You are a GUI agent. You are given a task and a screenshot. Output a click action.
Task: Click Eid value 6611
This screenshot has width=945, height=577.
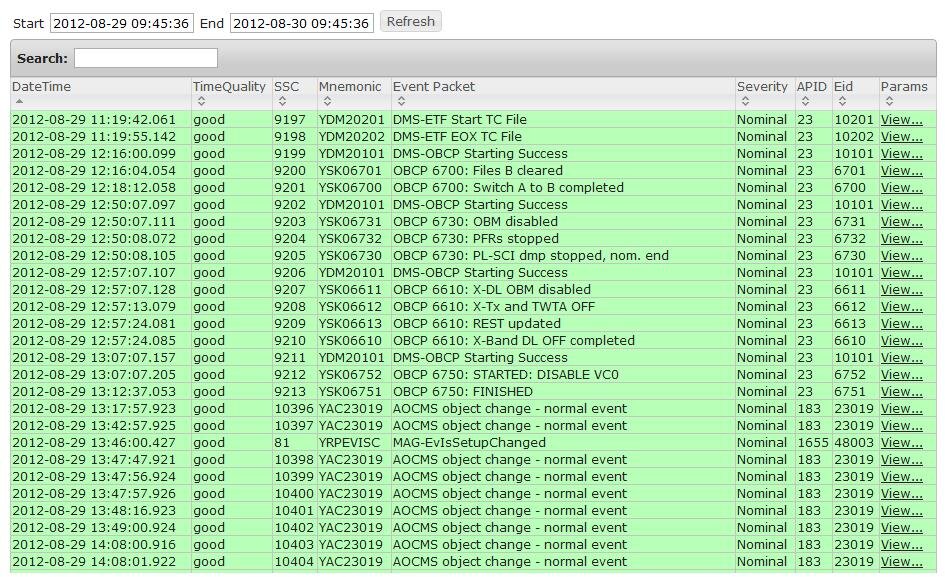850,289
